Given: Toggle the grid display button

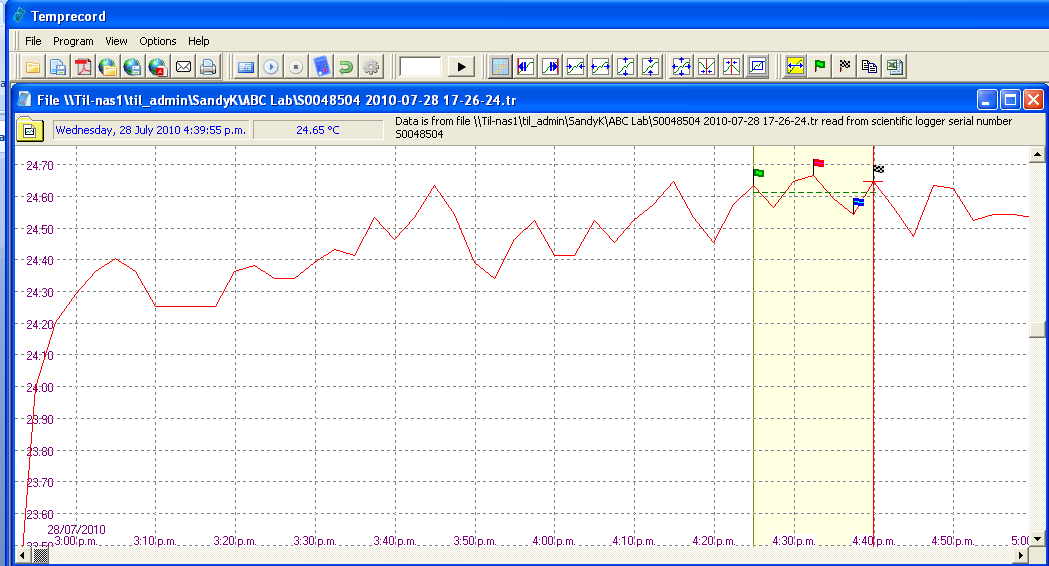Looking at the screenshot, I should tap(500, 67).
